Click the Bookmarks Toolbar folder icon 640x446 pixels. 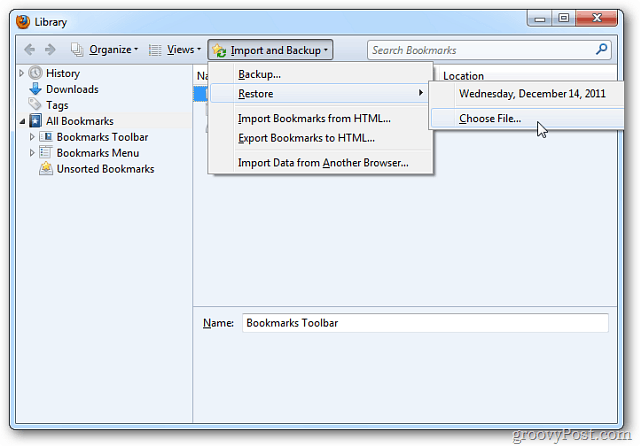46,137
